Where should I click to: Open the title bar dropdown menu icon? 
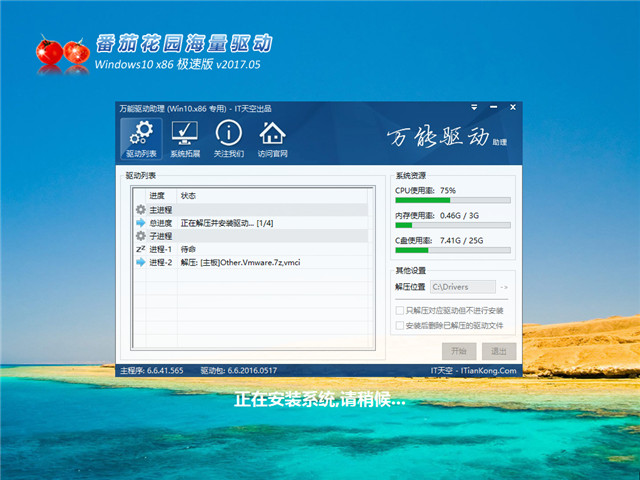(x=474, y=107)
